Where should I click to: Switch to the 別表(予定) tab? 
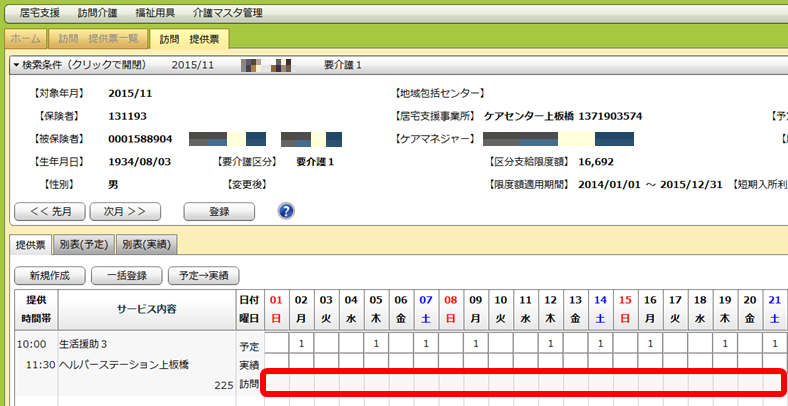tap(84, 244)
